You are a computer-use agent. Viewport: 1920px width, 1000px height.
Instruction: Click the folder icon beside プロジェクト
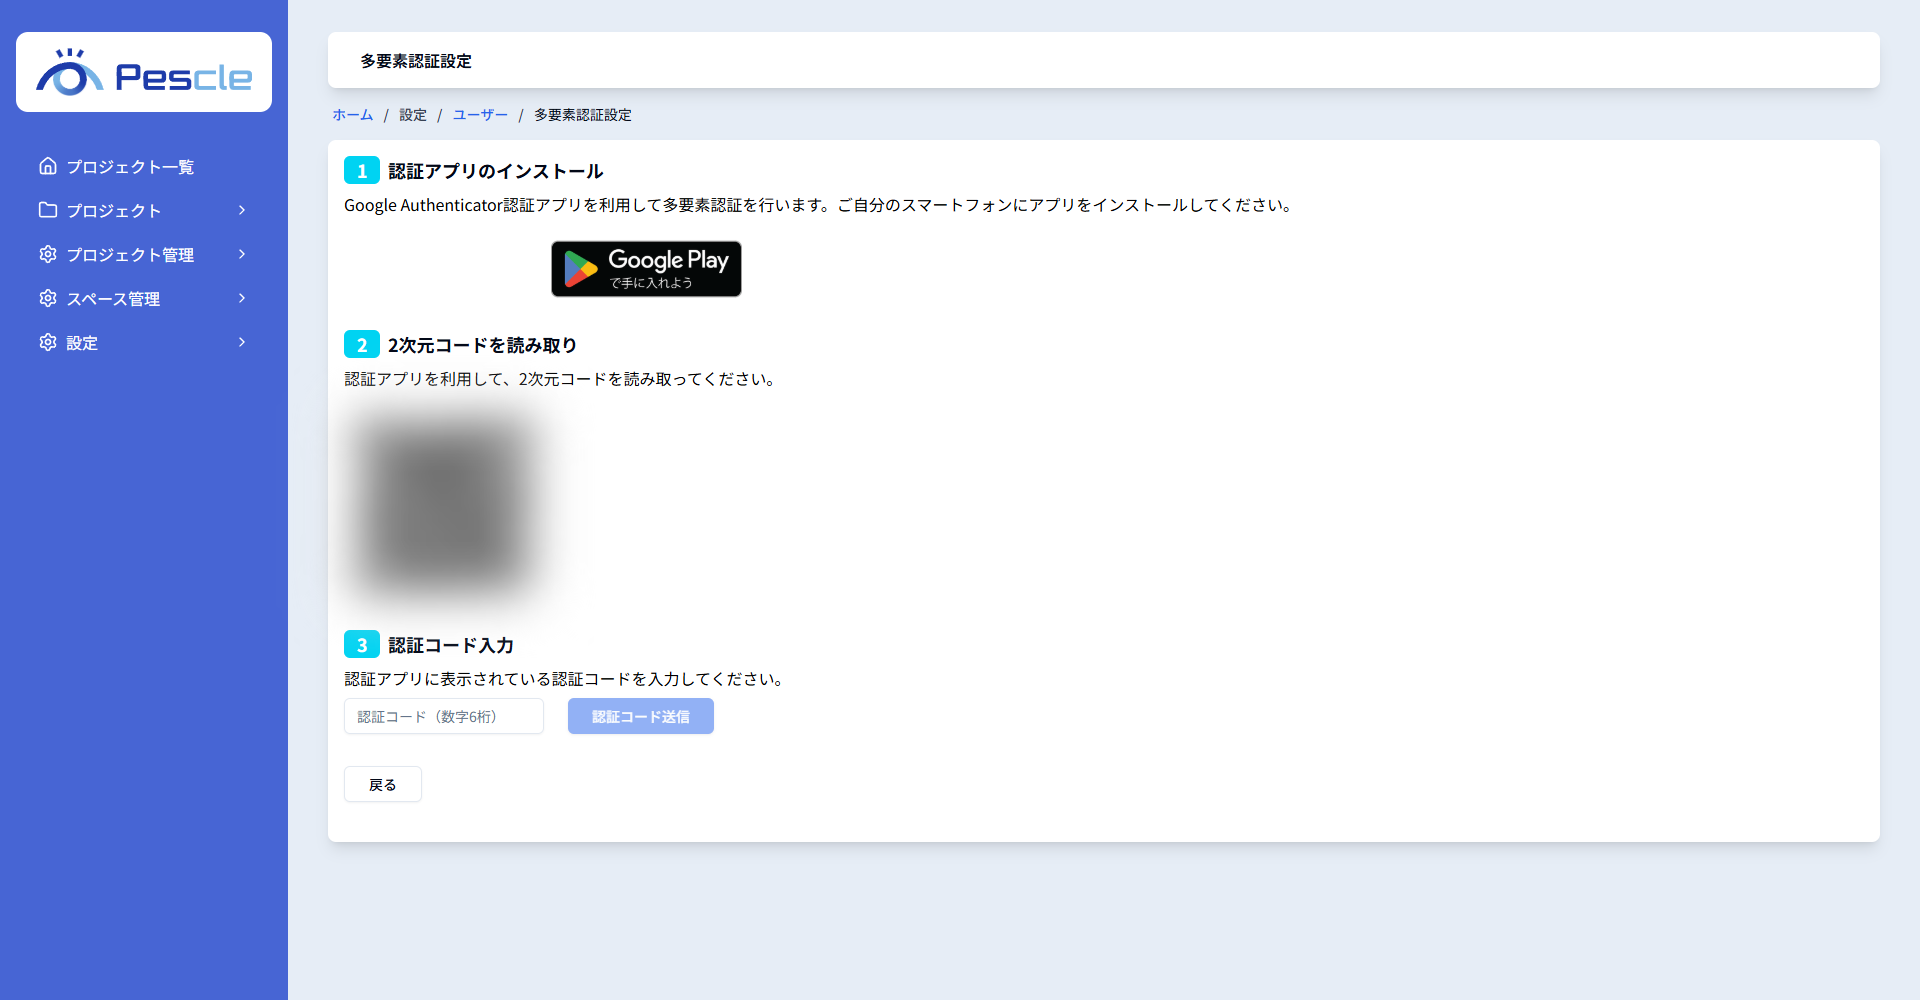click(x=48, y=210)
